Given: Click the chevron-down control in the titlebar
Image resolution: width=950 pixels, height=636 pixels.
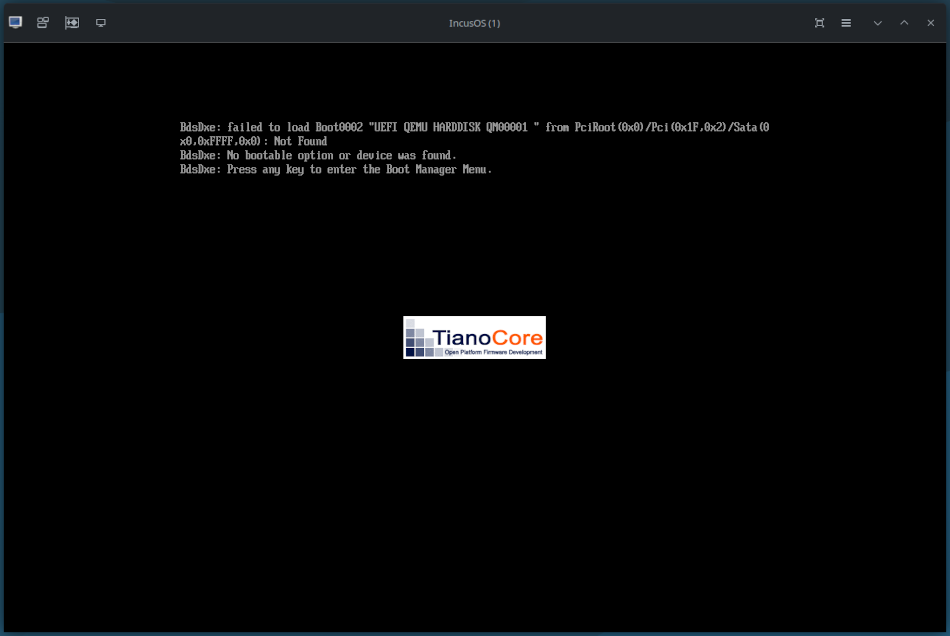Looking at the screenshot, I should (x=877, y=22).
